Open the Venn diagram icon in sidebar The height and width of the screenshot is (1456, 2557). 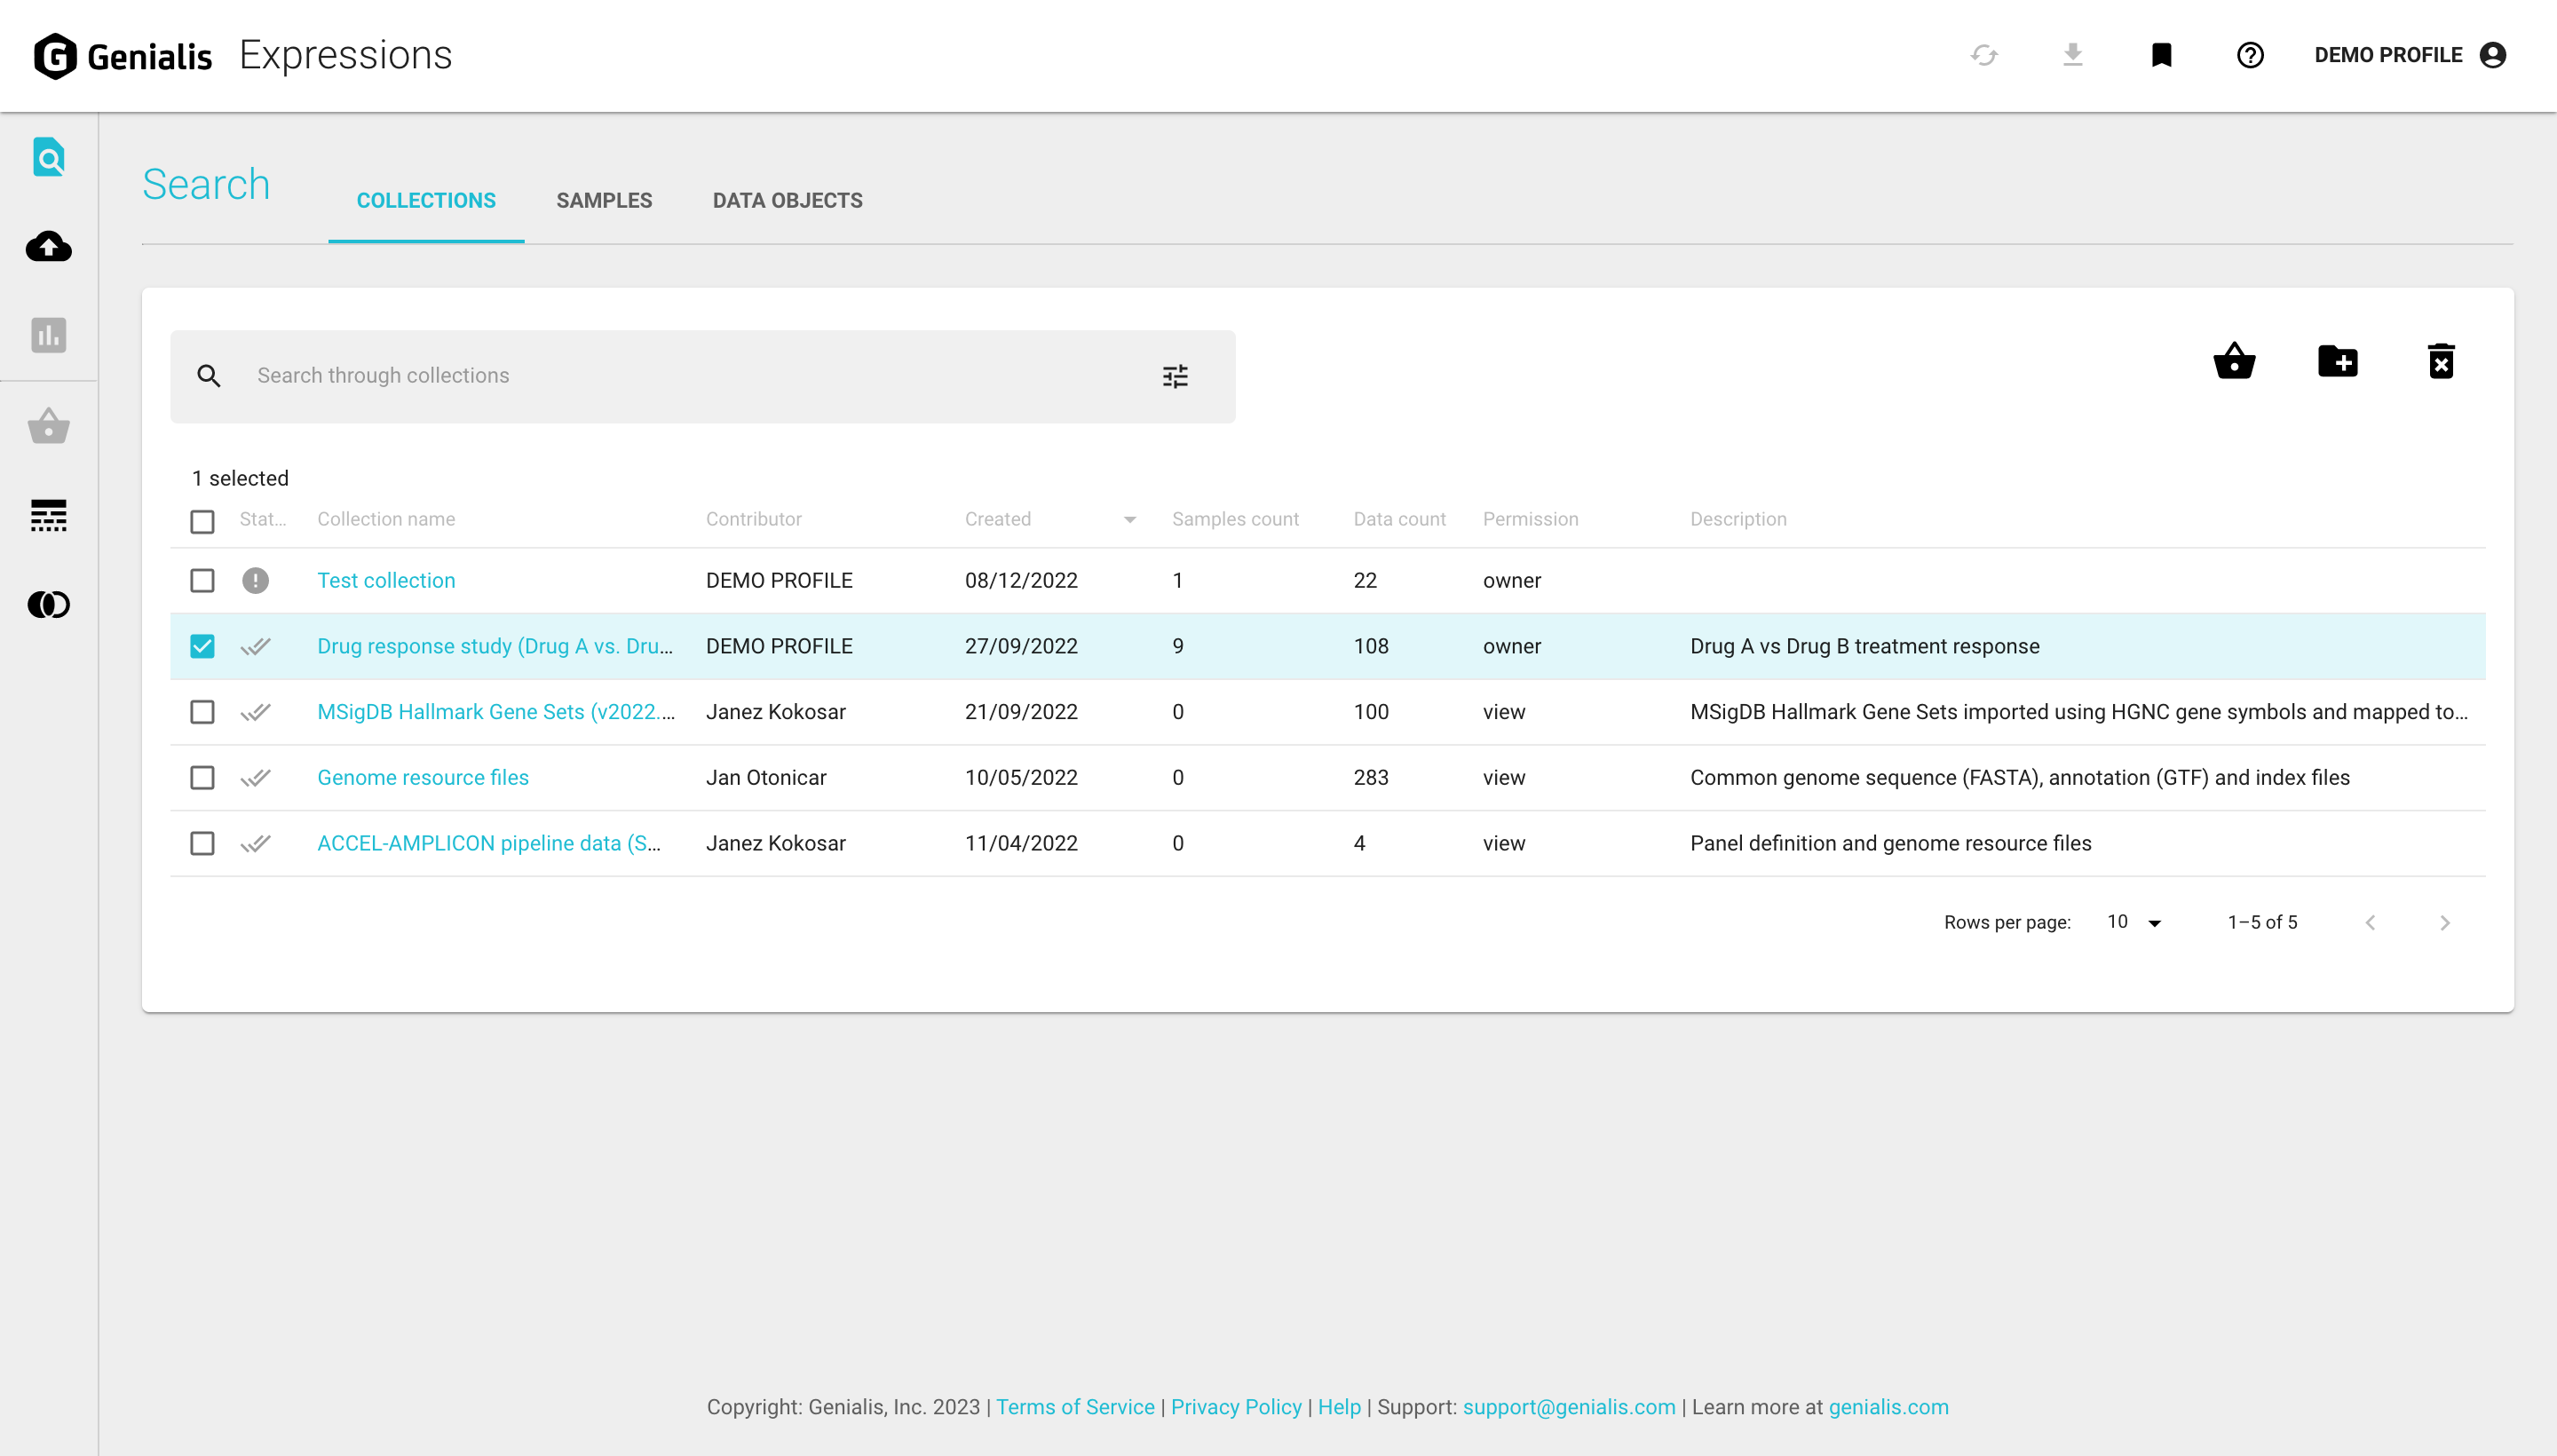pos(48,604)
